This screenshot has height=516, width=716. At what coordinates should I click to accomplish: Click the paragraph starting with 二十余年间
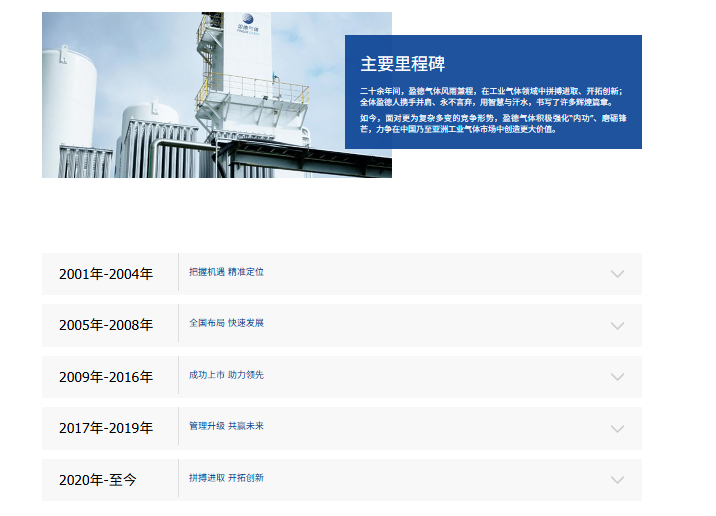[491, 96]
